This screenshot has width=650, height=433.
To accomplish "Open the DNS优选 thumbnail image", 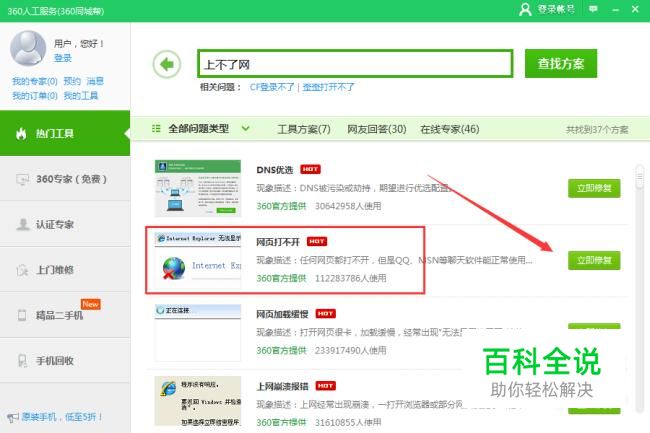I will tap(198, 189).
